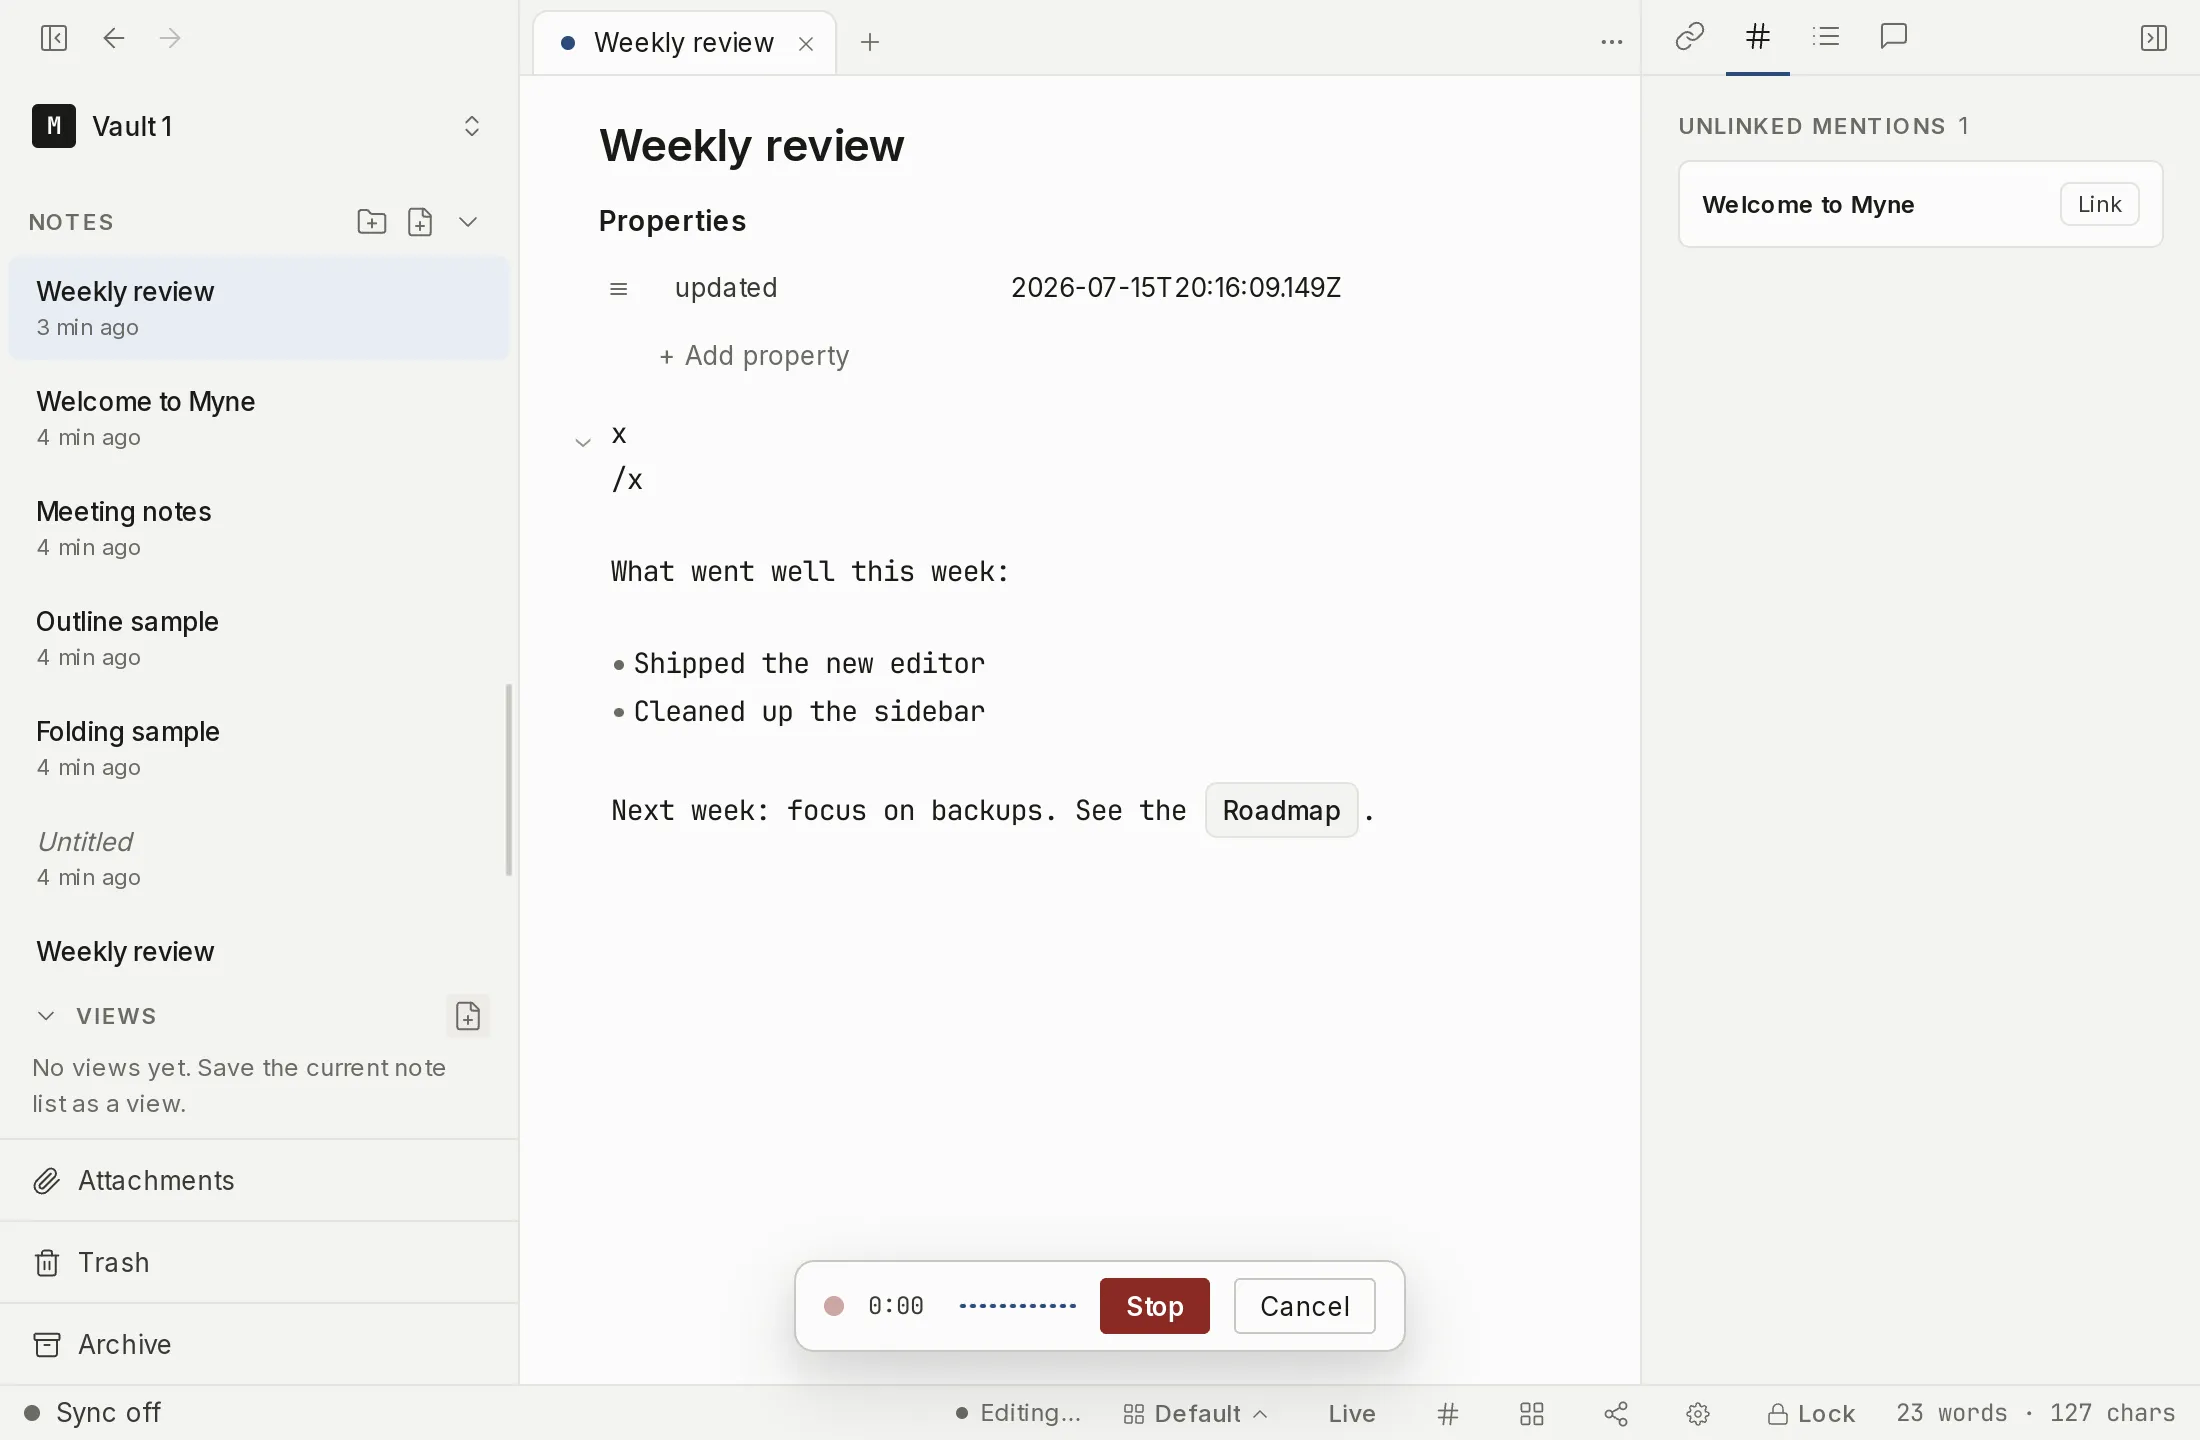Viewport: 2200px width, 1440px height.
Task: Collapse the Views section chevron
Action: coord(46,1016)
